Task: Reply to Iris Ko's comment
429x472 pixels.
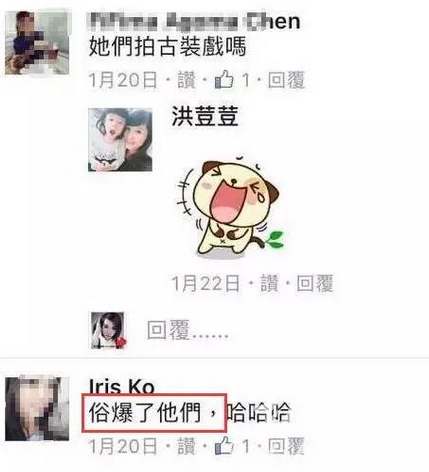Action: (x=286, y=446)
